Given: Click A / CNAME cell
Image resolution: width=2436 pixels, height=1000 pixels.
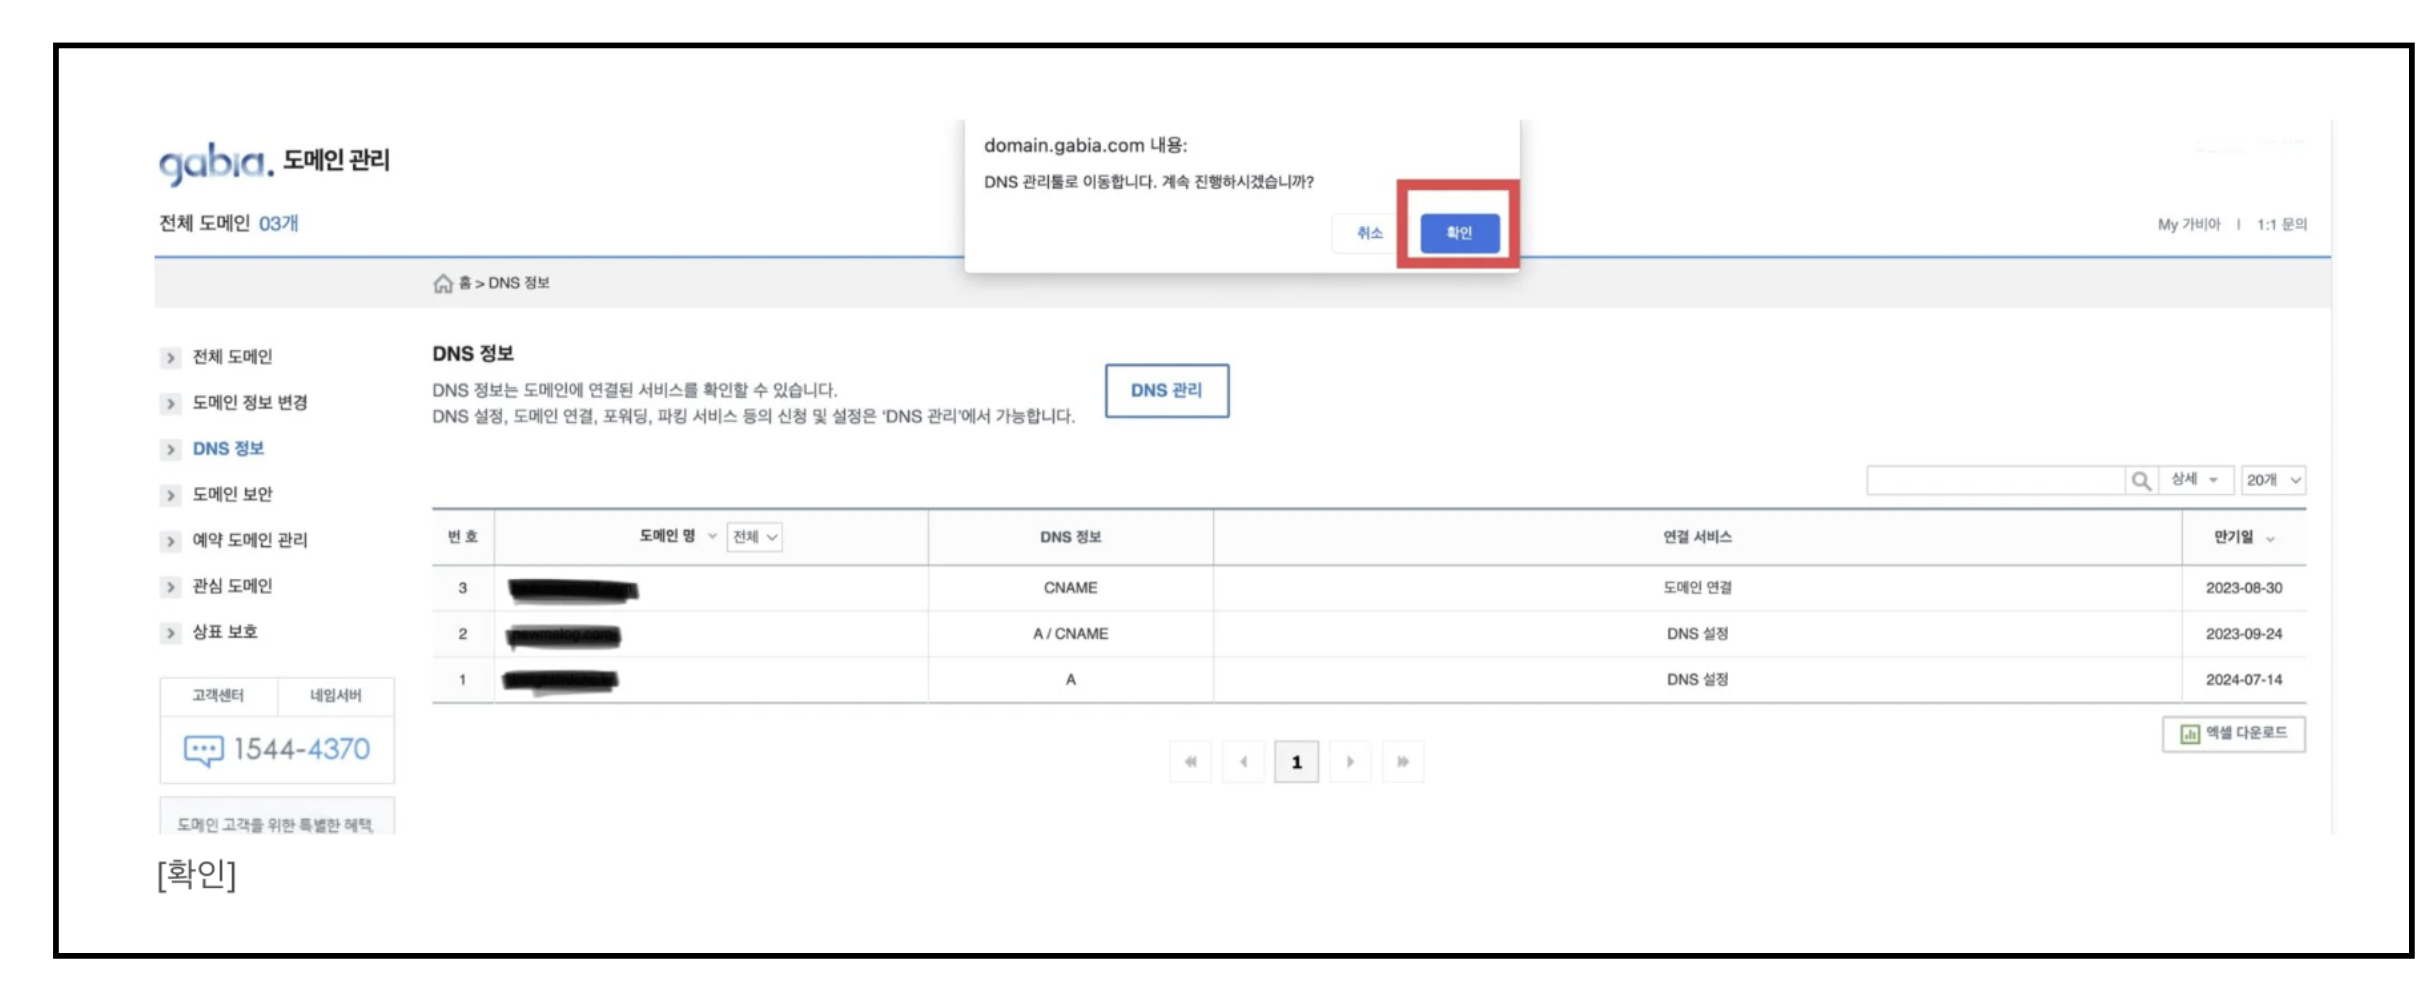Looking at the screenshot, I should 1070,634.
